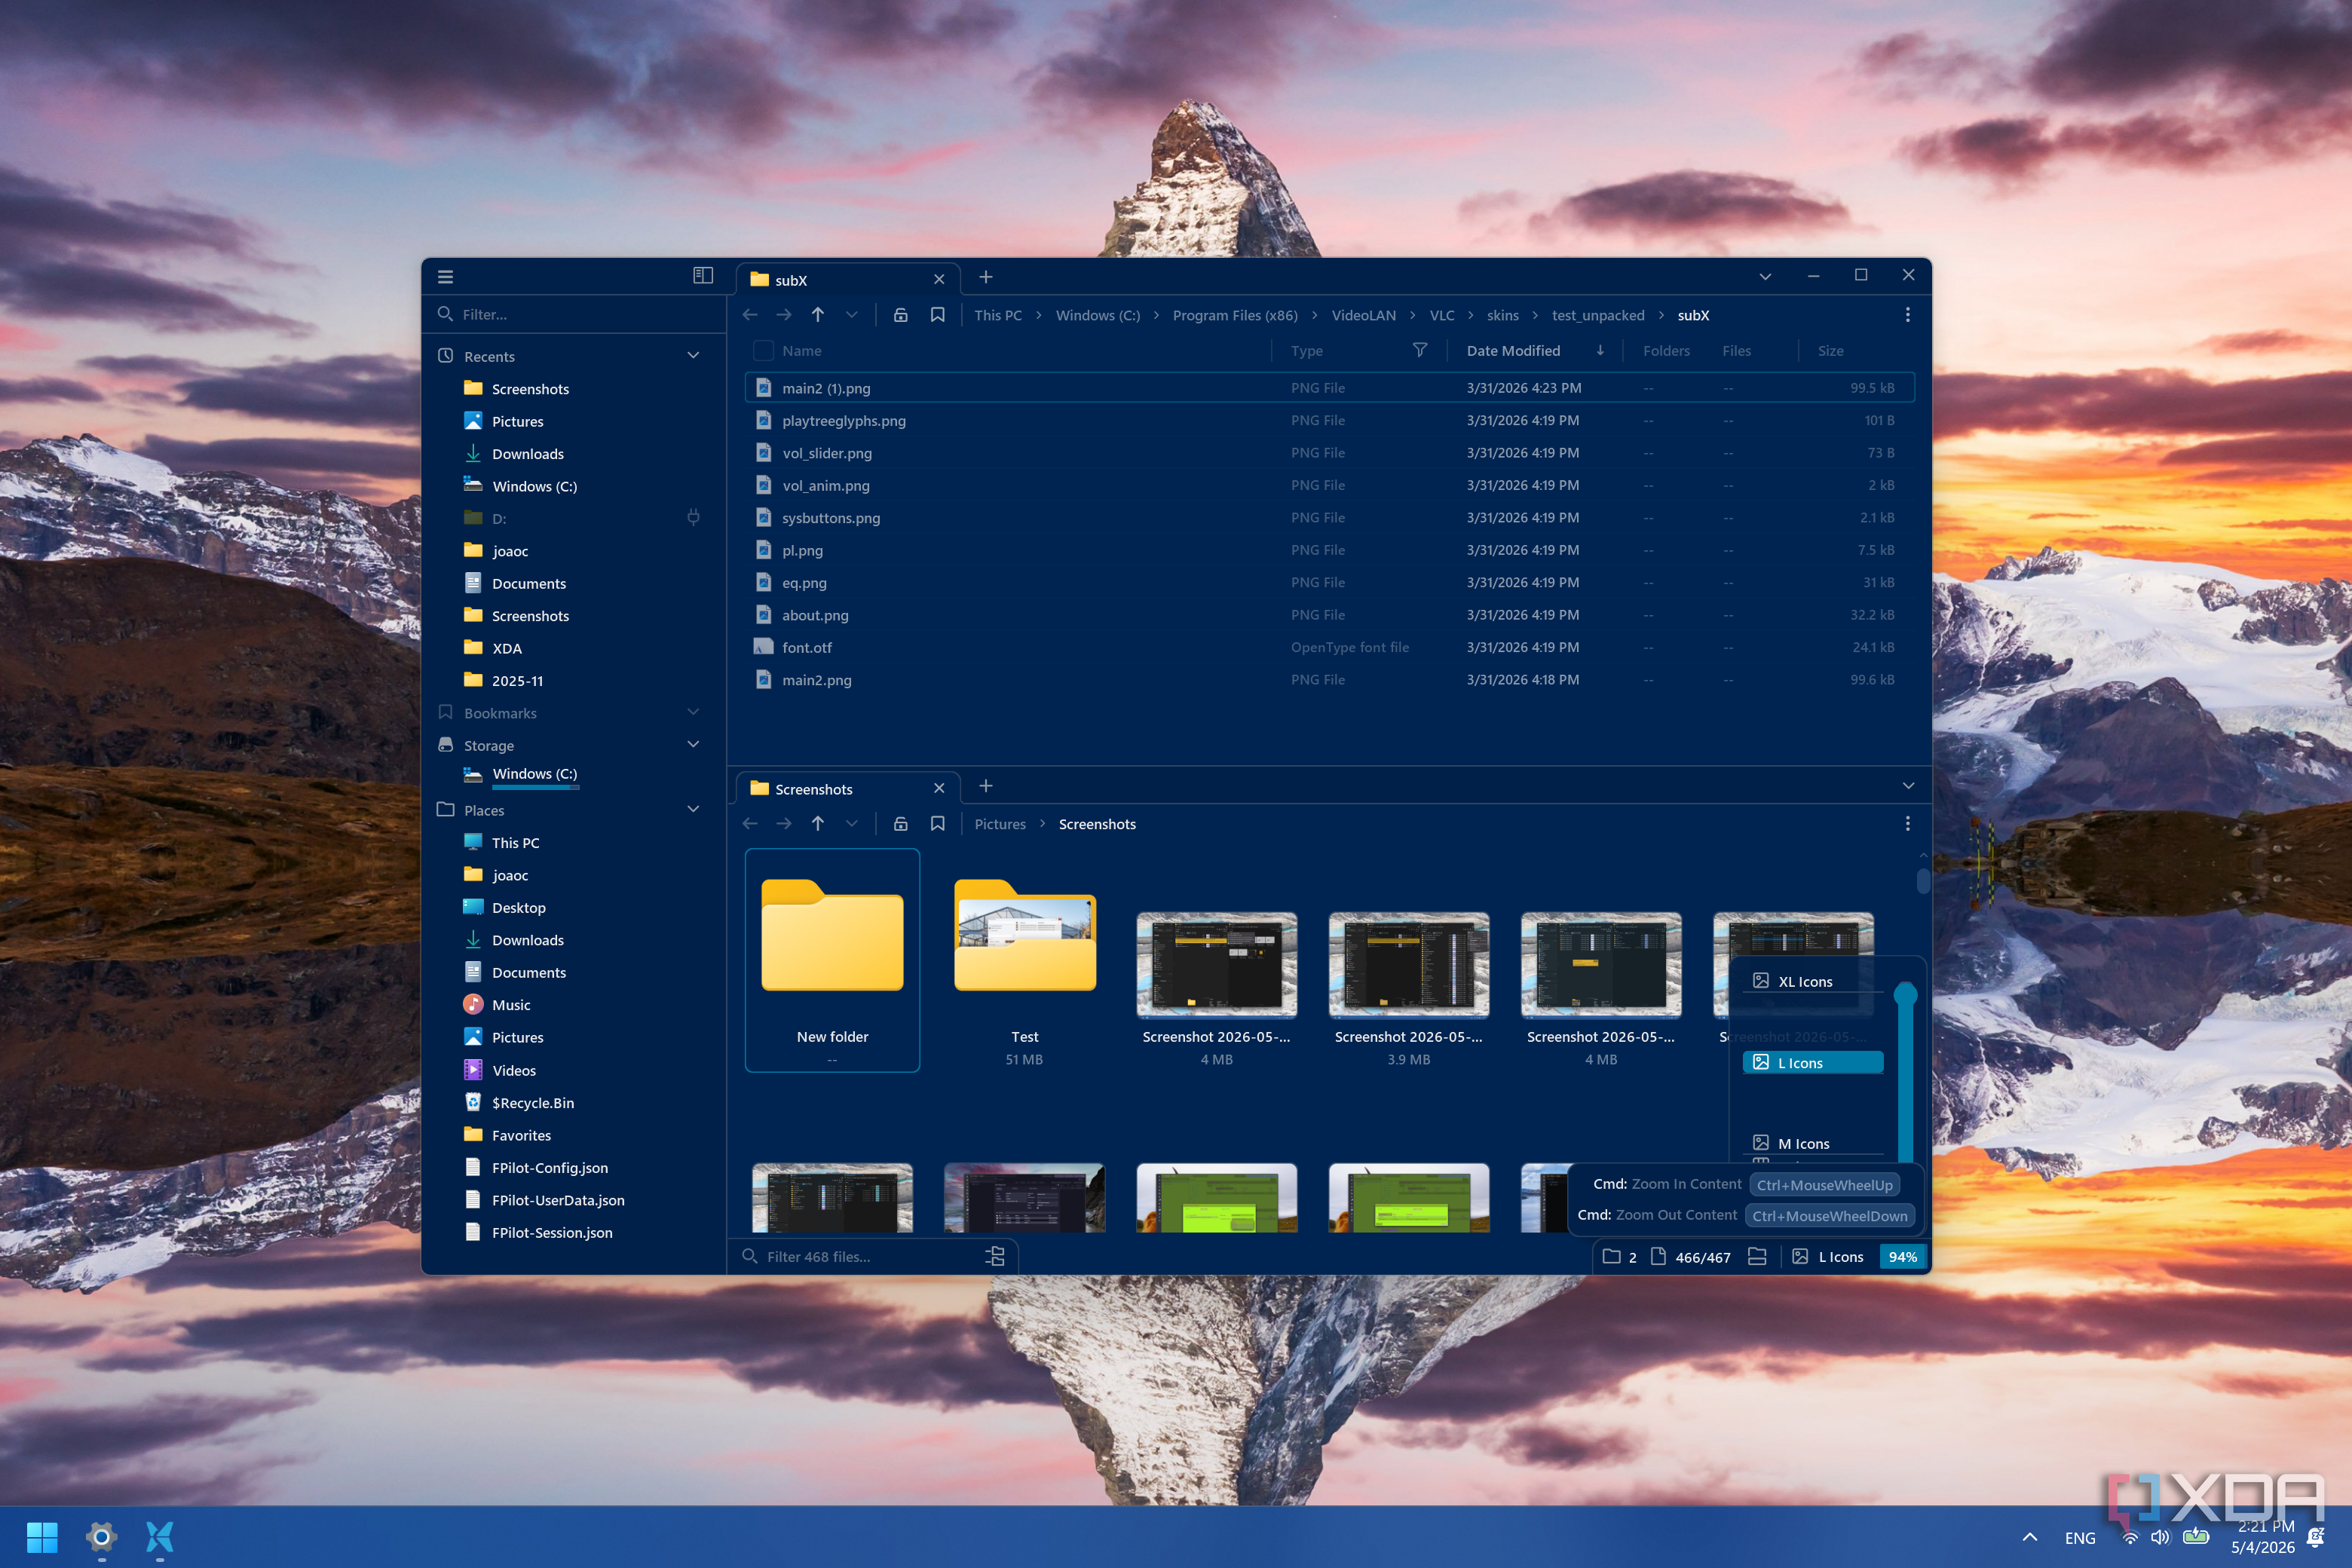Choose M Icons in the view popup
Viewport: 2352px width, 1568px height.
click(x=1812, y=1144)
